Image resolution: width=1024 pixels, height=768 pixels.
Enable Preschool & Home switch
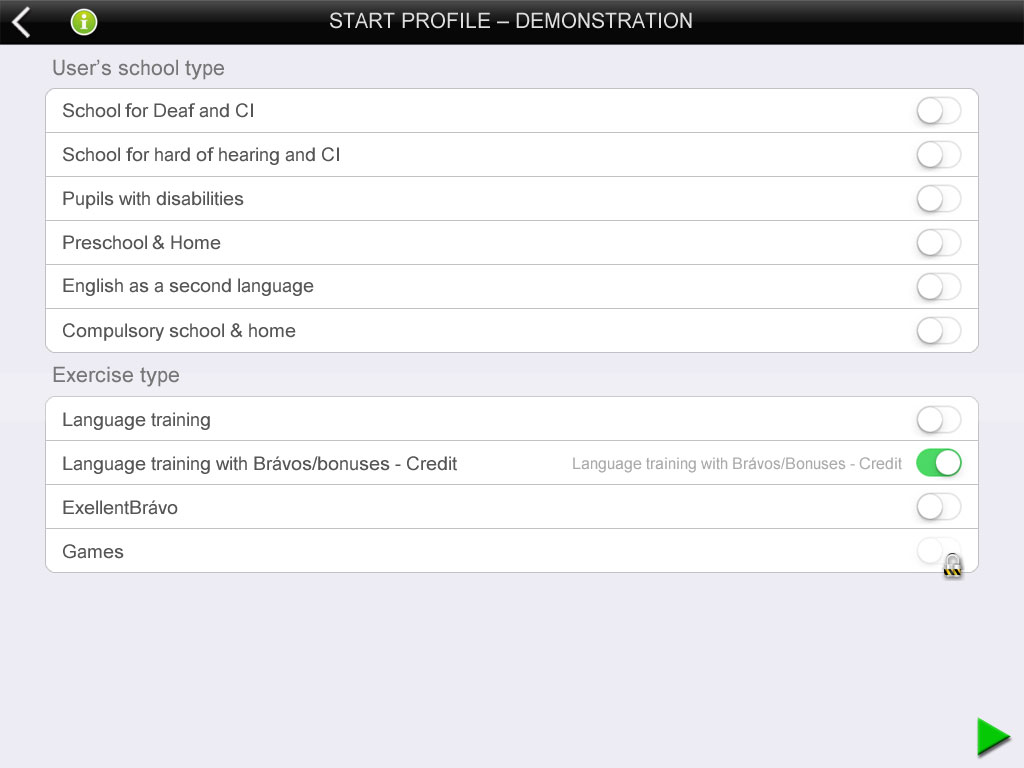coord(938,243)
